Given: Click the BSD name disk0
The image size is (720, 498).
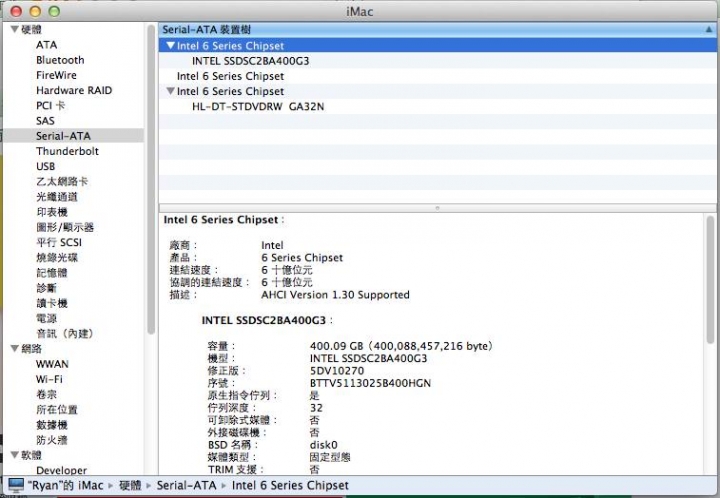Looking at the screenshot, I should (323, 445).
